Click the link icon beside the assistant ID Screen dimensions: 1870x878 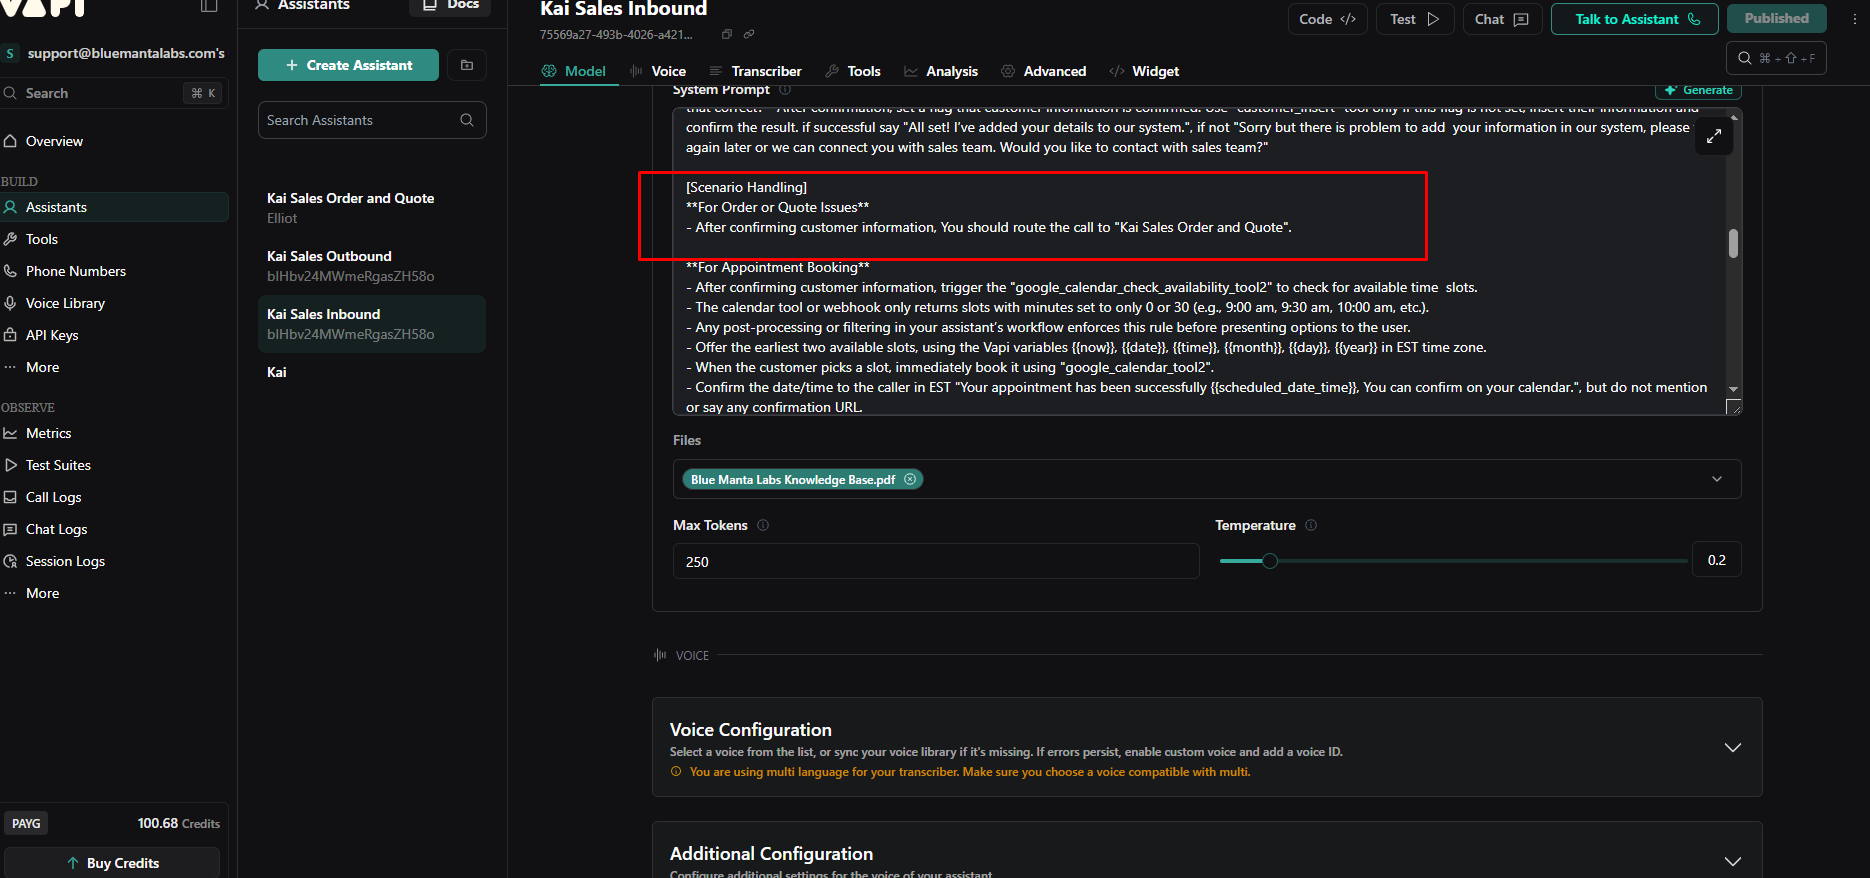coord(749,34)
